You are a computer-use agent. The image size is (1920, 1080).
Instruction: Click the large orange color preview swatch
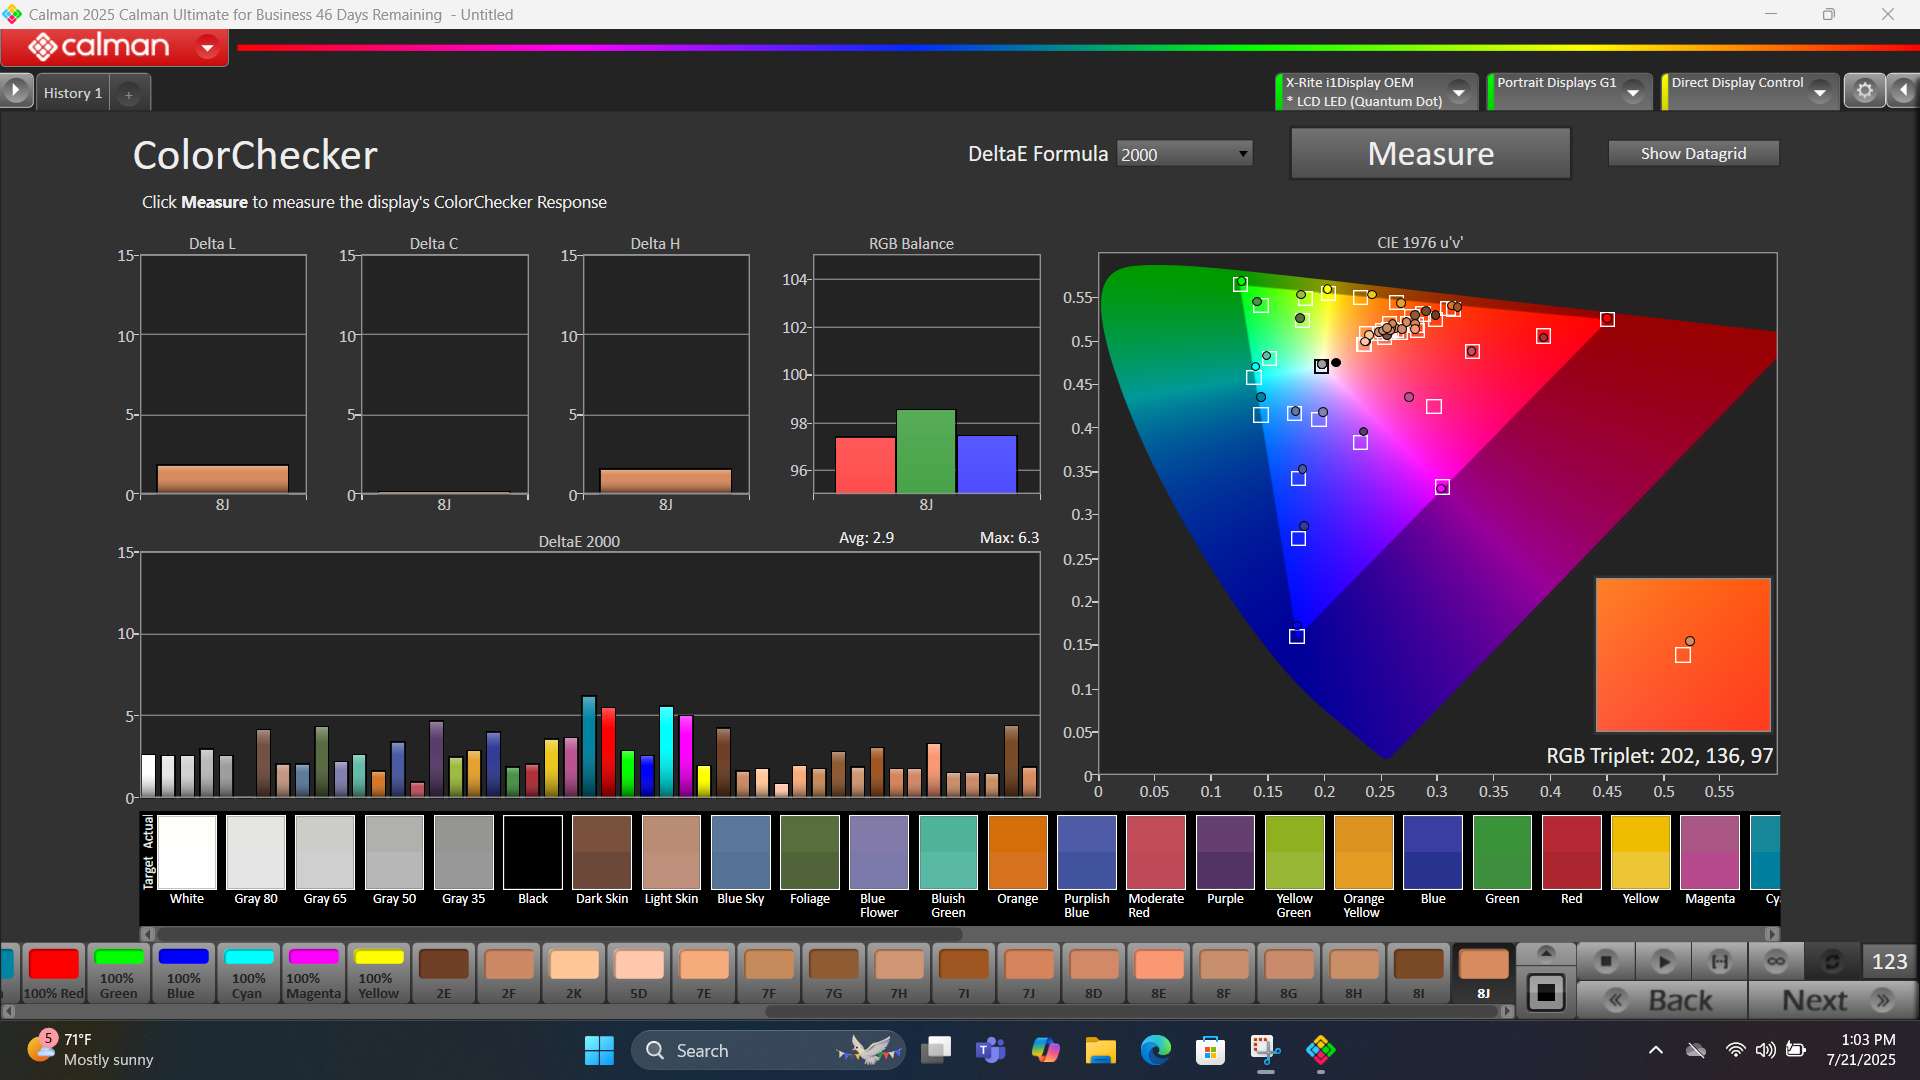click(1683, 655)
